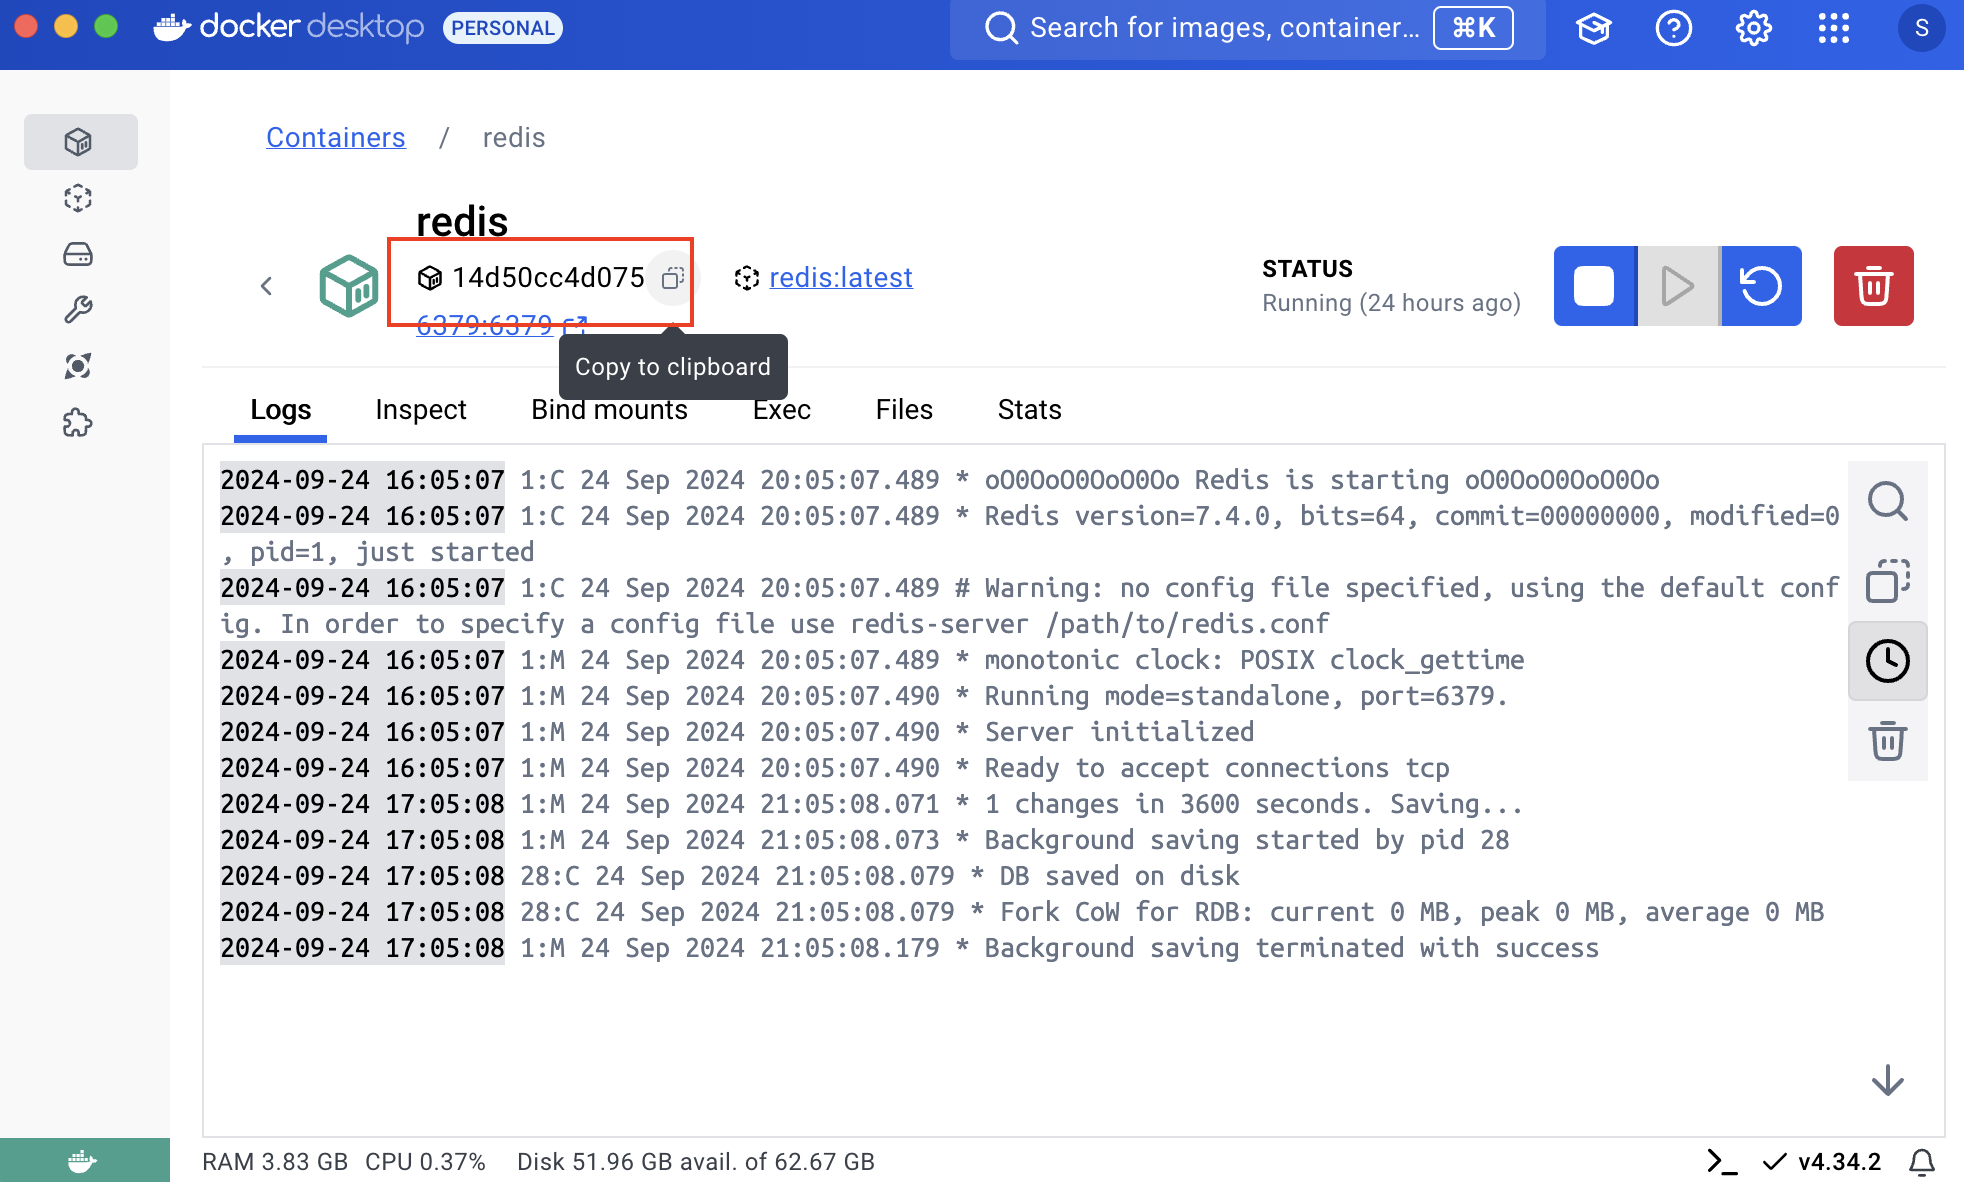The width and height of the screenshot is (1964, 1182).
Task: Go back via the Containers breadcrumb link
Action: [x=336, y=138]
